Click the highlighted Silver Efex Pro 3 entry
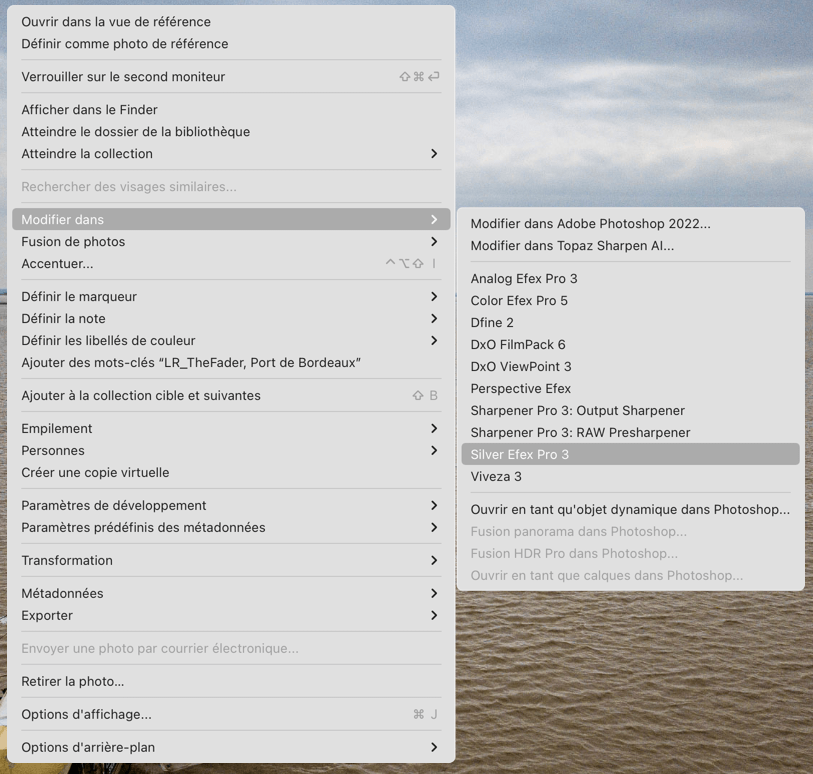This screenshot has height=774, width=813. pos(630,454)
